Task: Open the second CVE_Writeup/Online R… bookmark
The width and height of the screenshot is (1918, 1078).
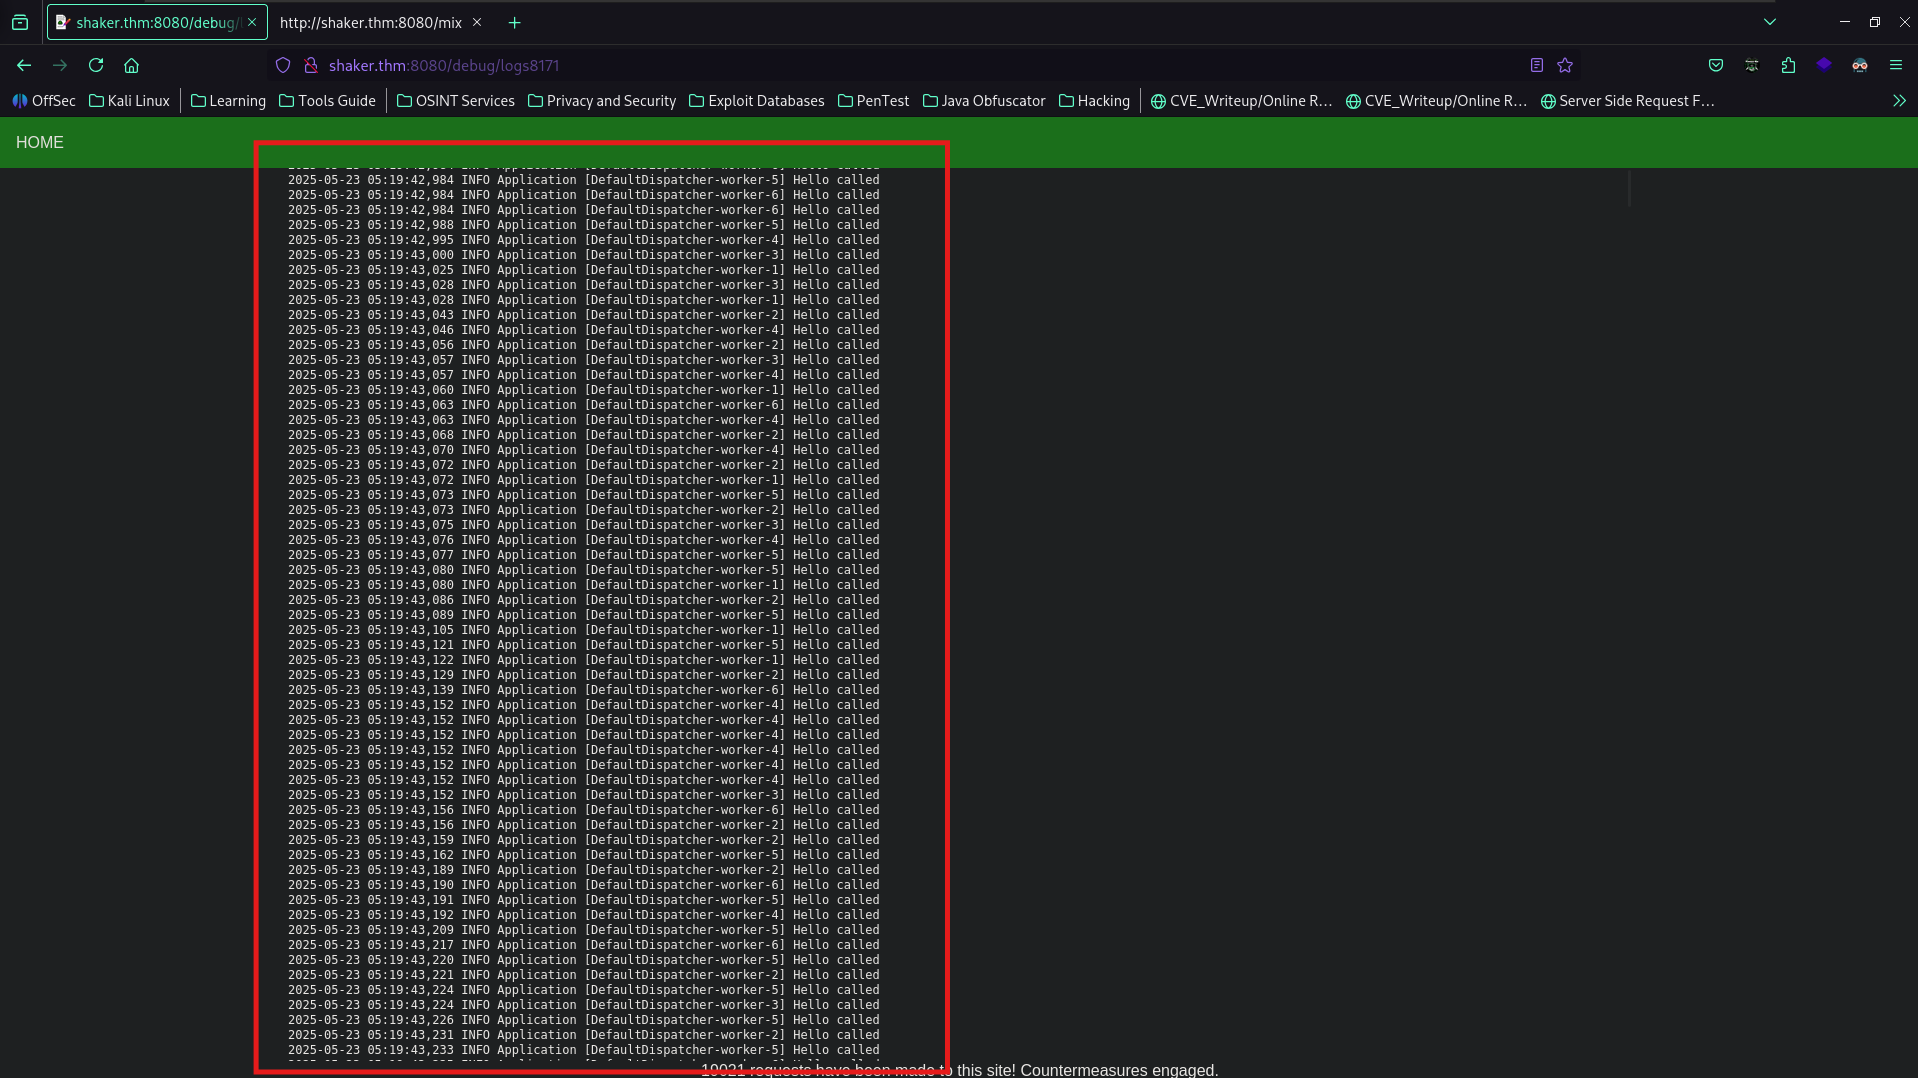Action: [x=1436, y=101]
